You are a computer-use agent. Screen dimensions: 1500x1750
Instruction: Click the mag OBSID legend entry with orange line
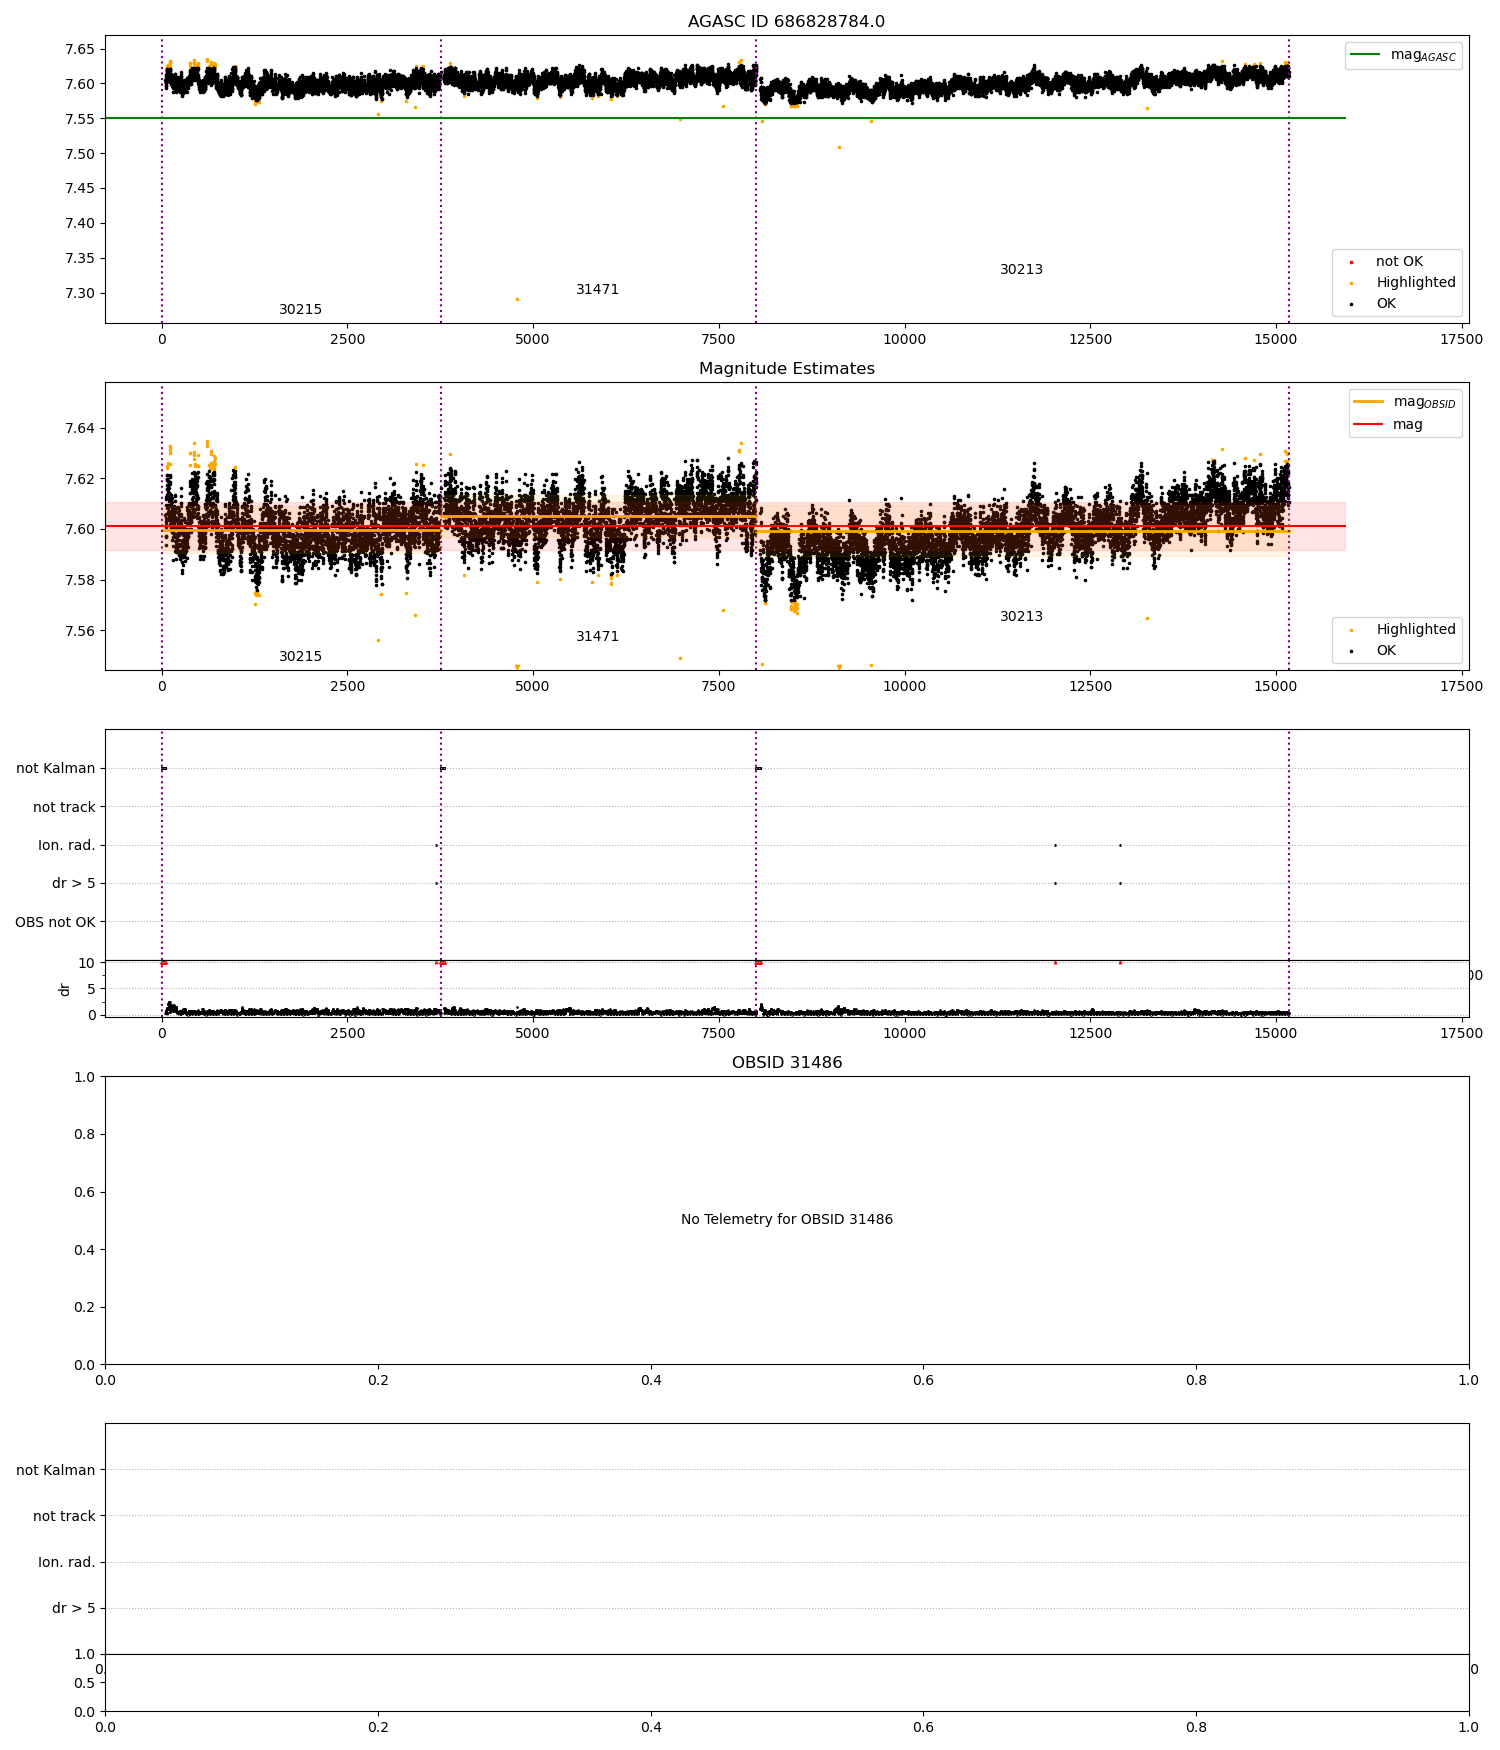[1404, 402]
